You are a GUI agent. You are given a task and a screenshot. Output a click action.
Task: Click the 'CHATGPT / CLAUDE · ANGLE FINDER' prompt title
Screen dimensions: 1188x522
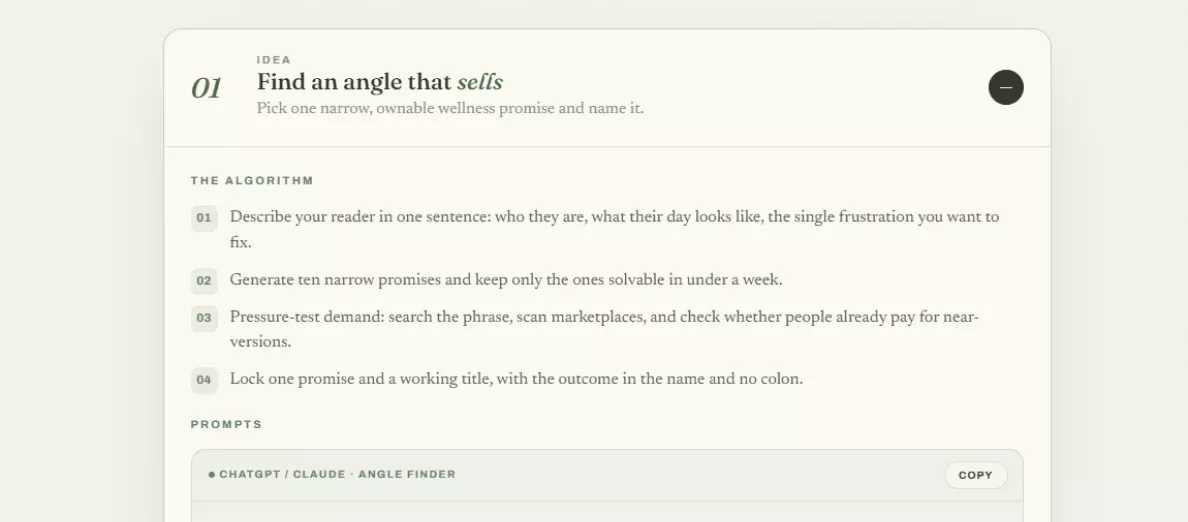coord(337,475)
